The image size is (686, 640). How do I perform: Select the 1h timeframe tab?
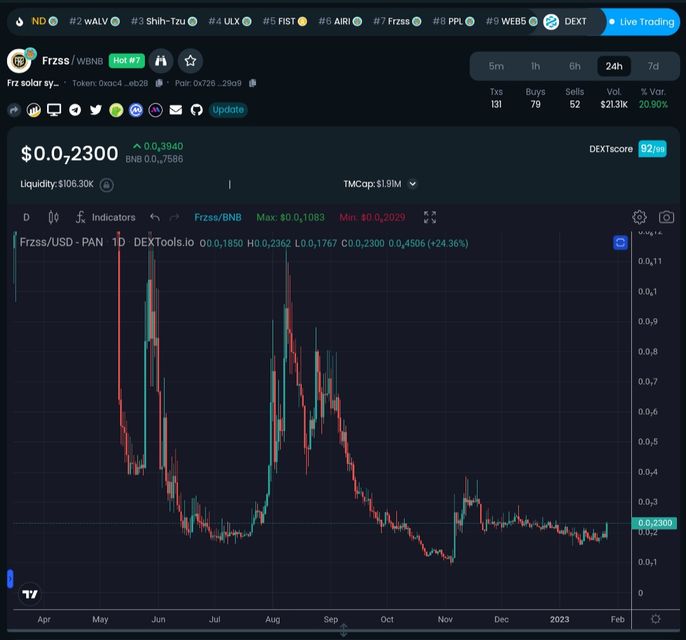[536, 66]
